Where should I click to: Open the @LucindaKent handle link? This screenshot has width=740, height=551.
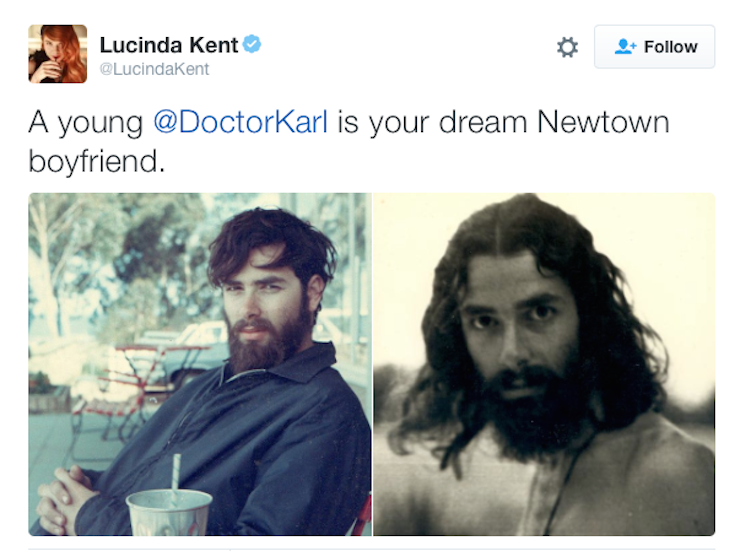click(154, 69)
